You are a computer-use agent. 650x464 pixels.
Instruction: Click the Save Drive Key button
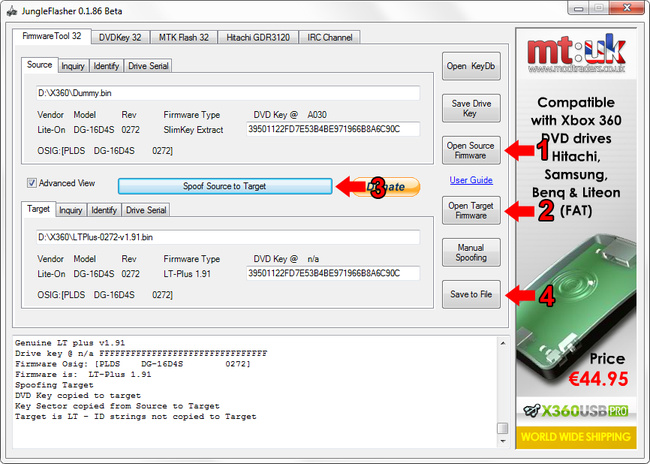[471, 108]
